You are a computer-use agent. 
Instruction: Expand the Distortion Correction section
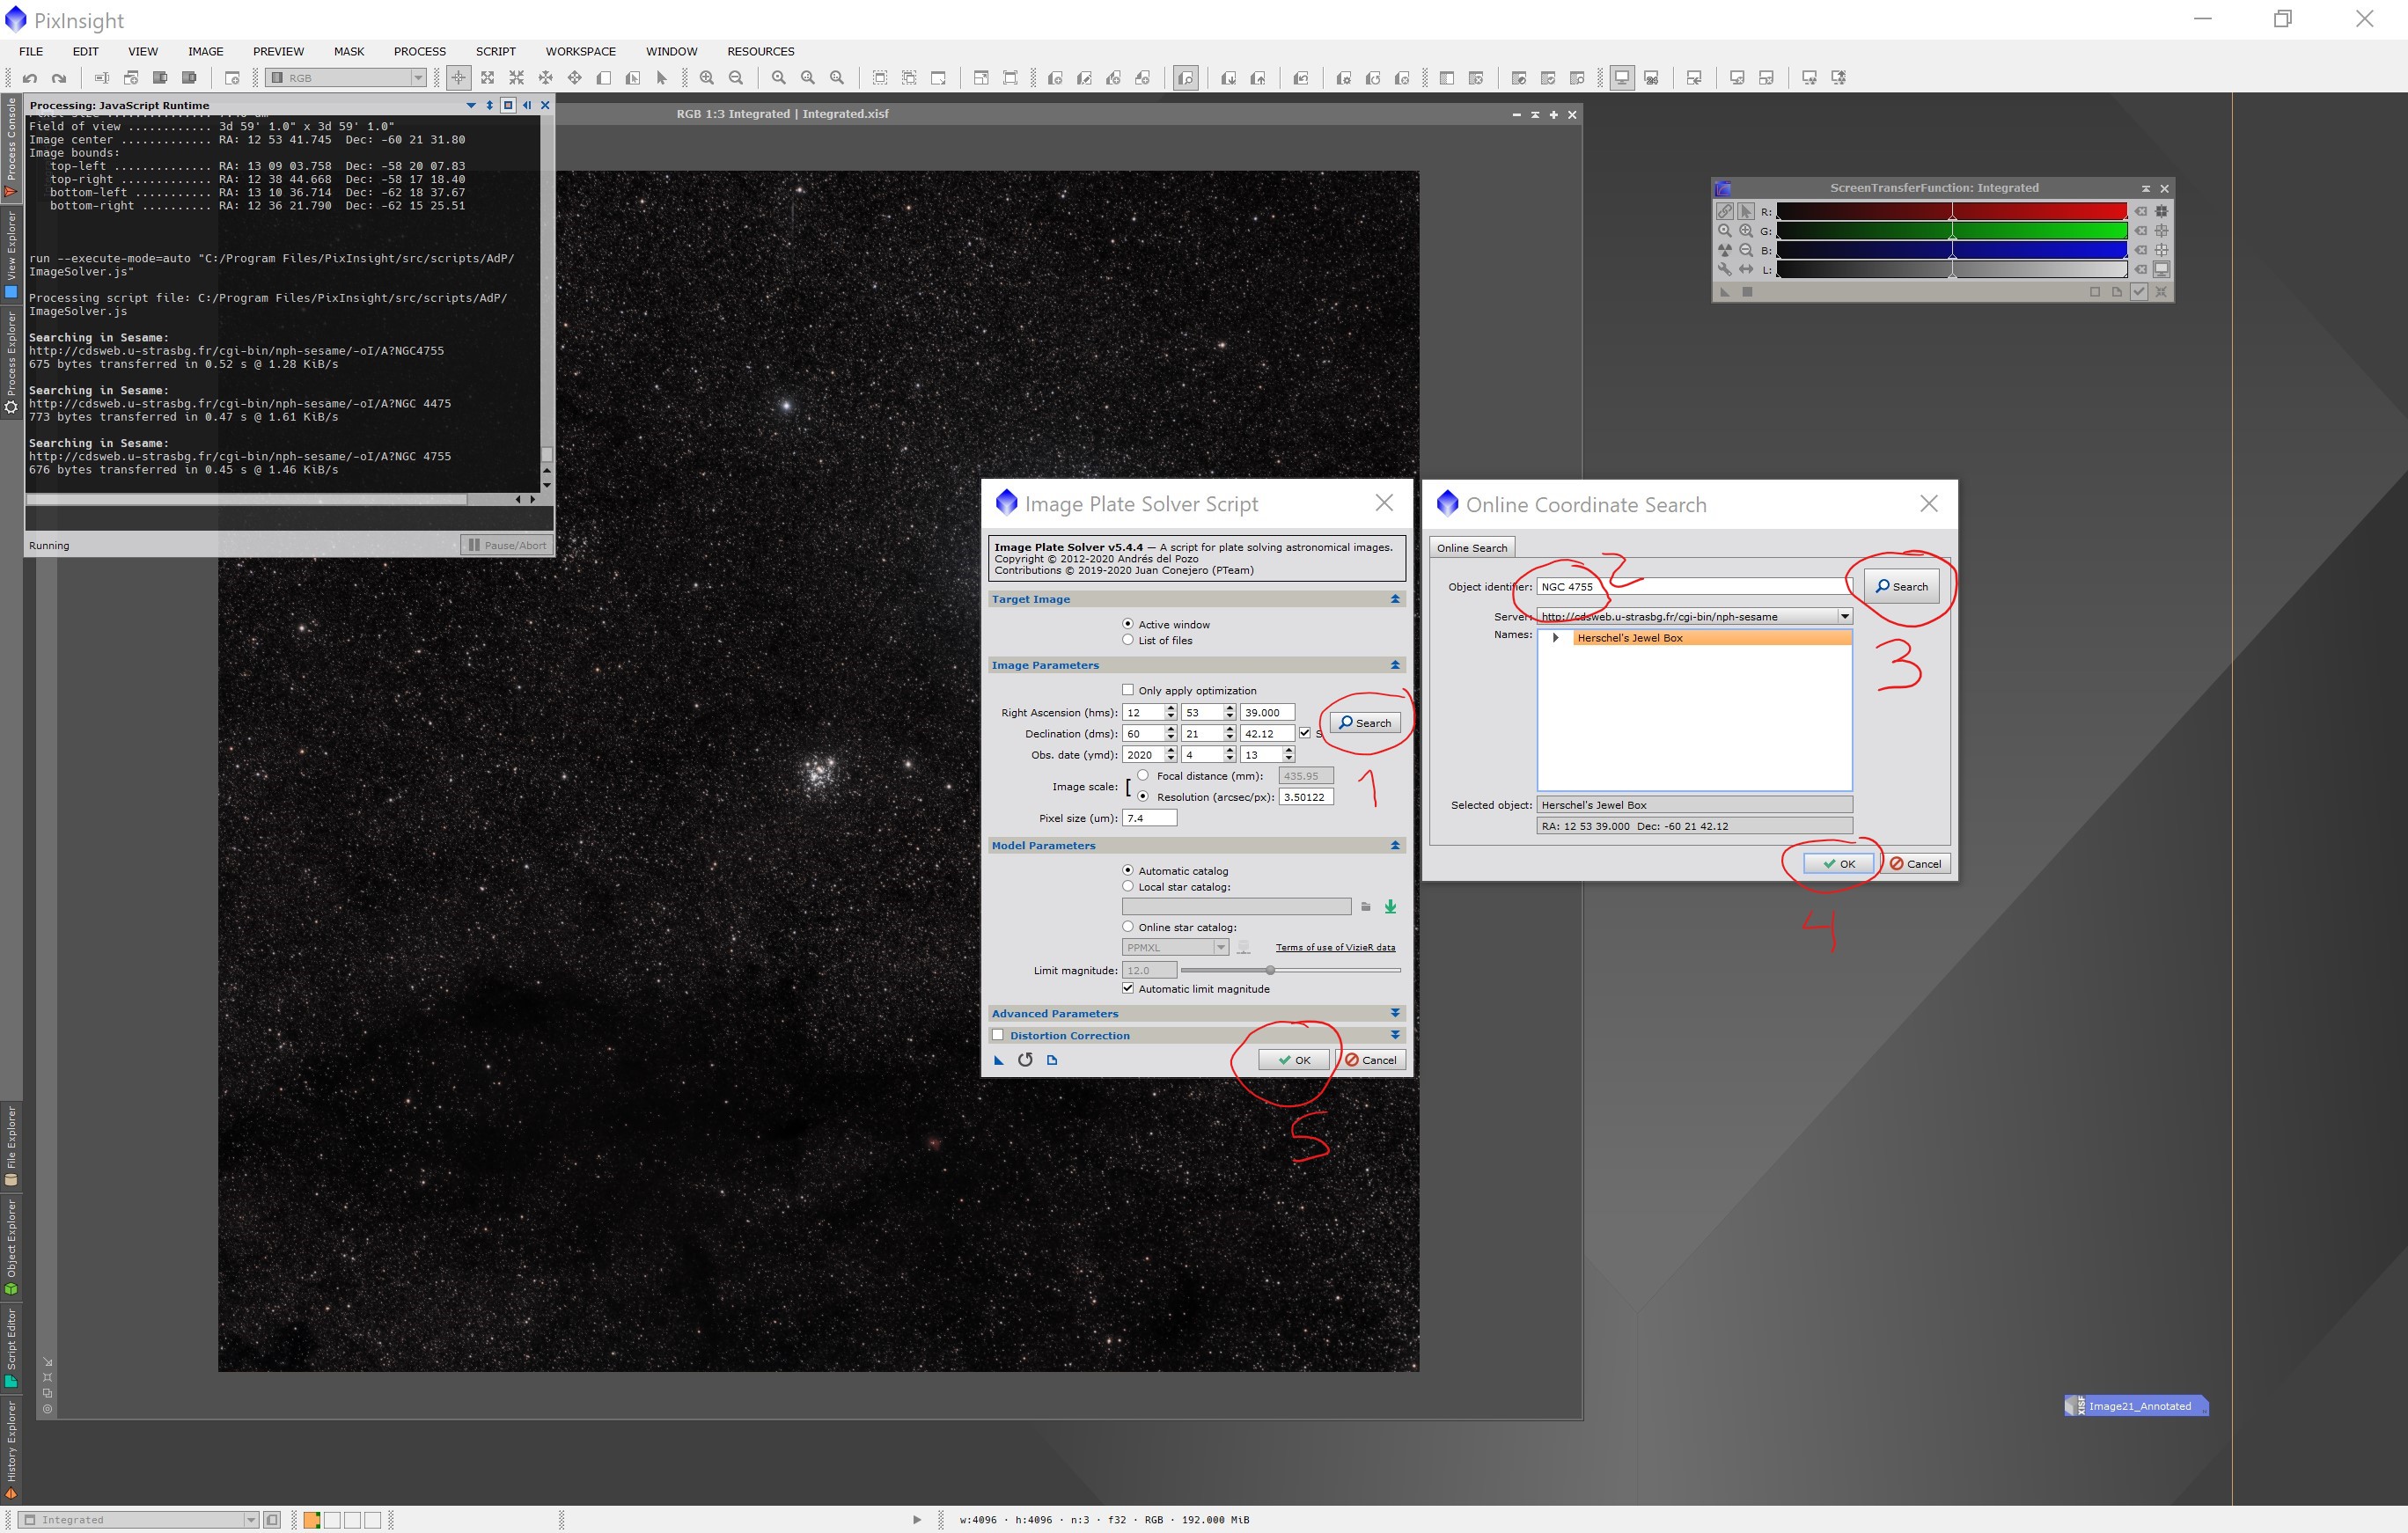[1395, 1036]
